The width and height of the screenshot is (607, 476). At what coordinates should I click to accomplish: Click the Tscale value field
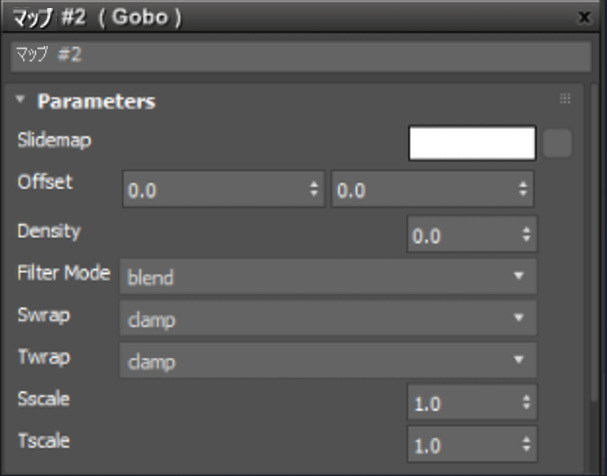(x=462, y=444)
